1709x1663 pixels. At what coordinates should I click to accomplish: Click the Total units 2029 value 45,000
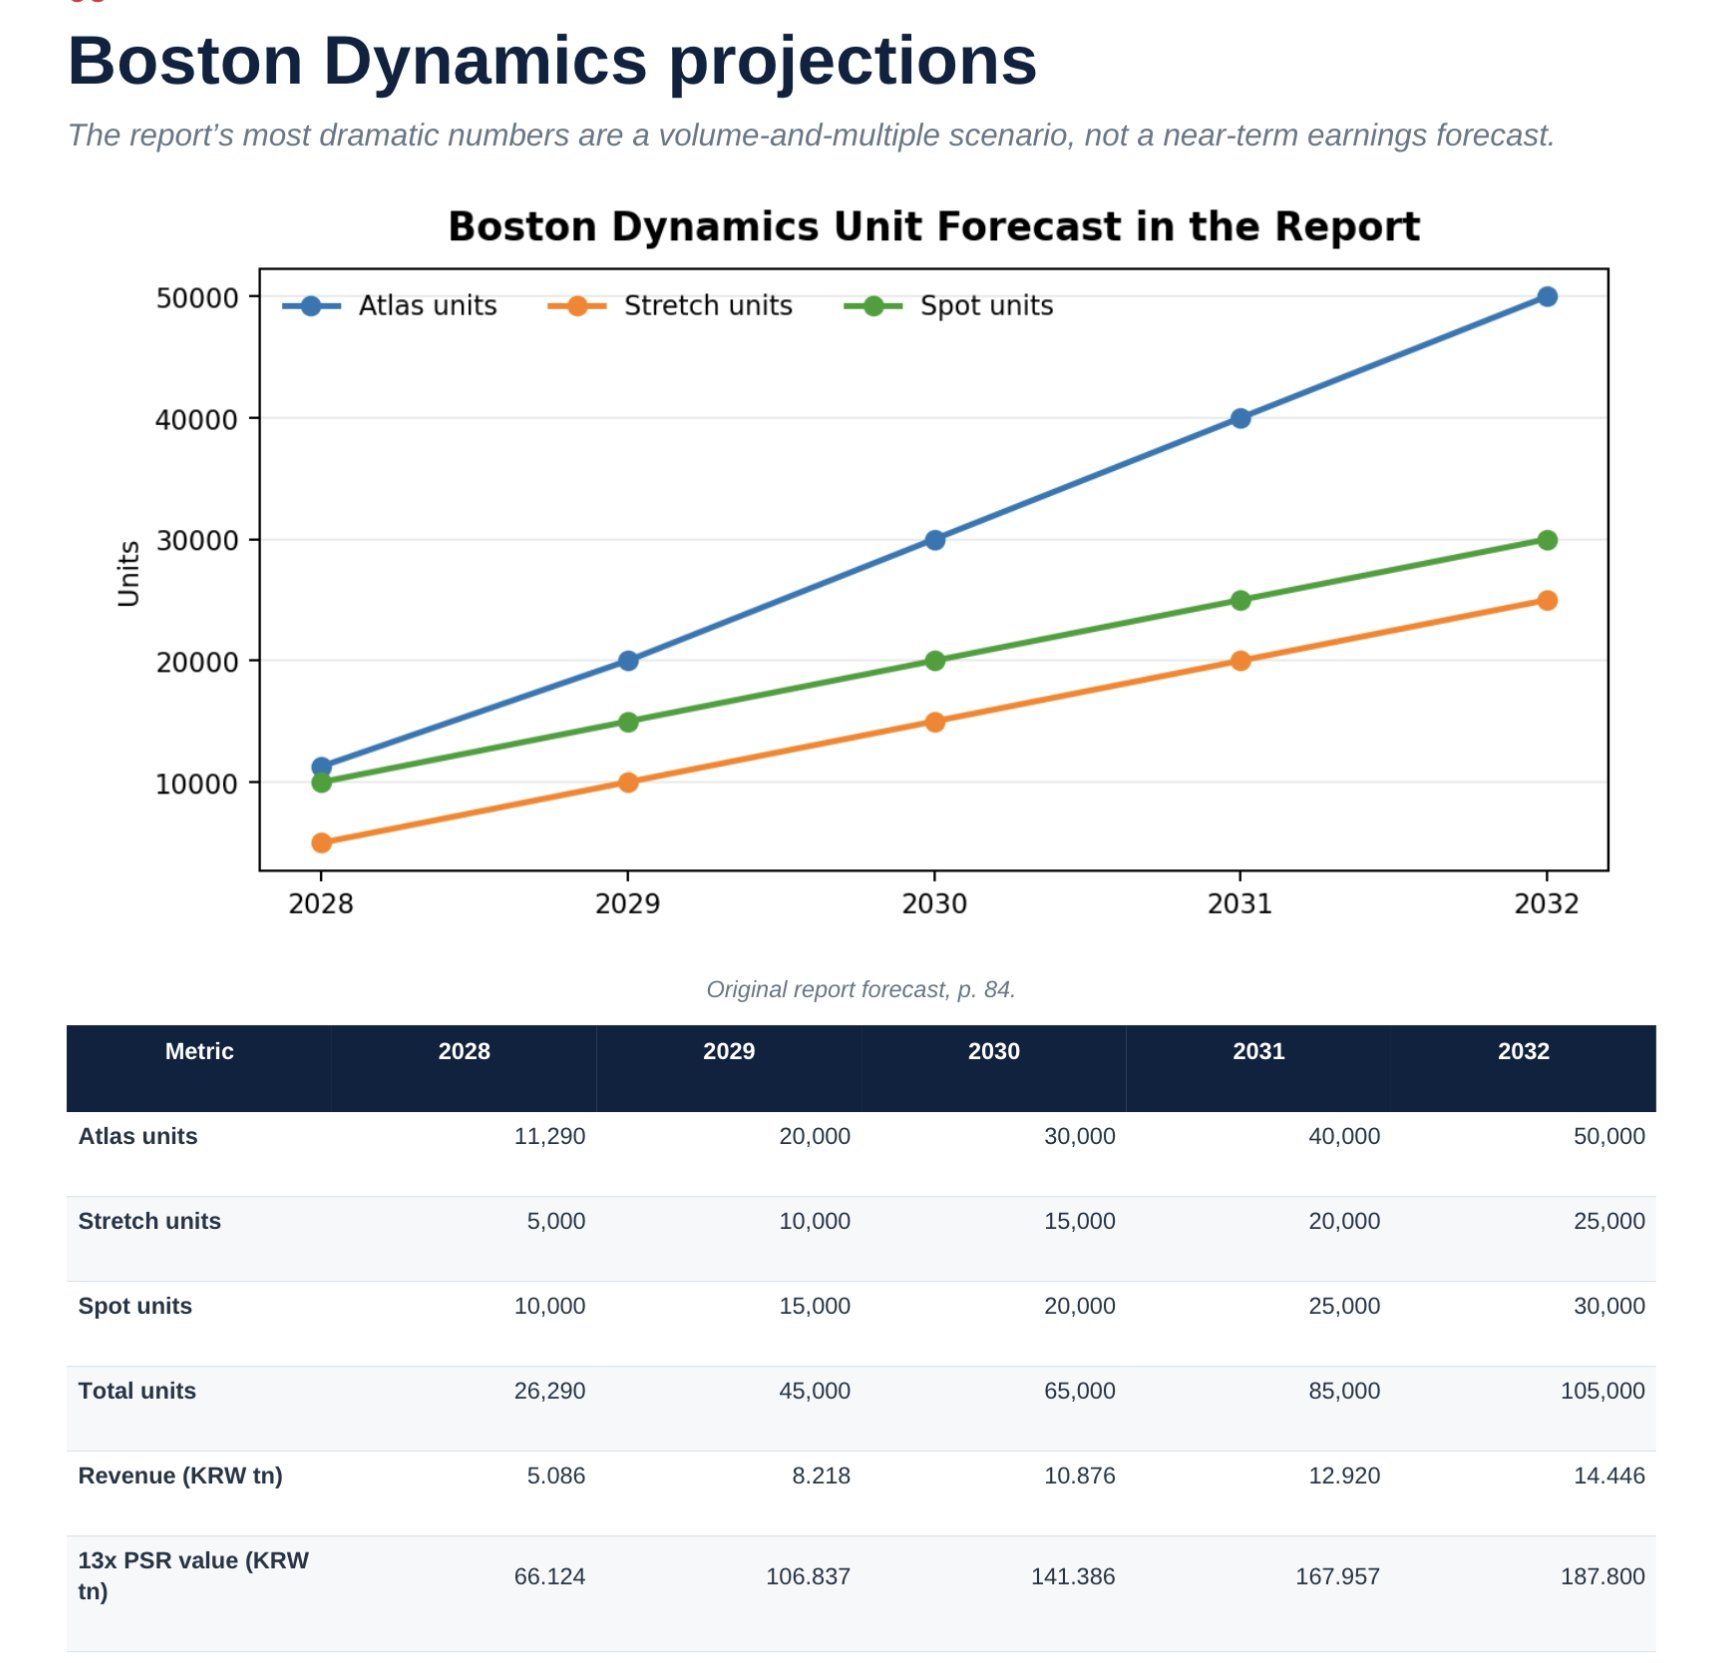(815, 1392)
